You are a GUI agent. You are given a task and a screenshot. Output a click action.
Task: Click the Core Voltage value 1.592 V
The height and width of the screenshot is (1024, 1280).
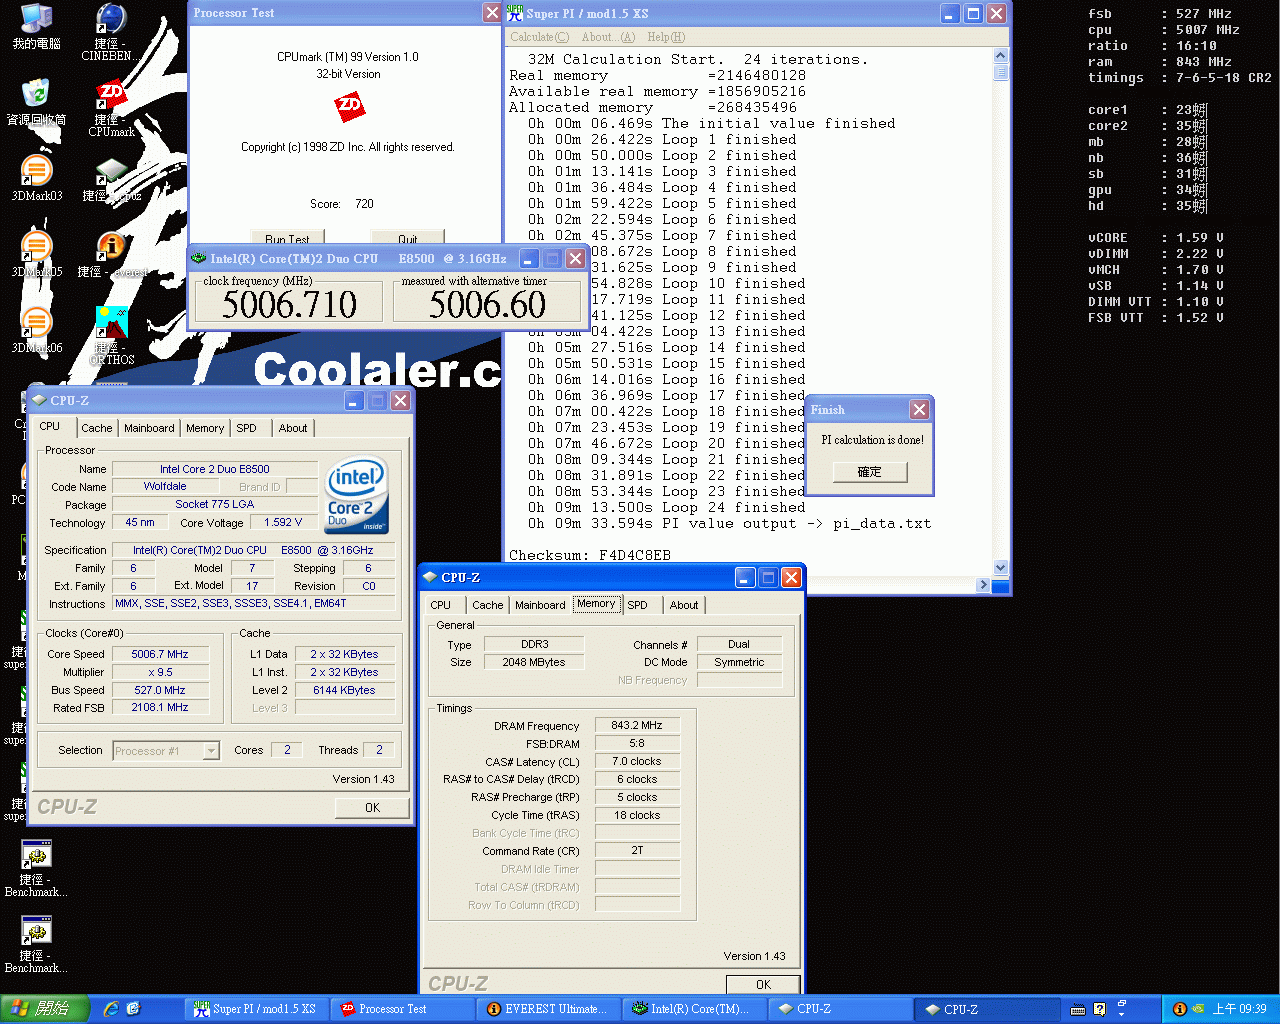click(283, 522)
